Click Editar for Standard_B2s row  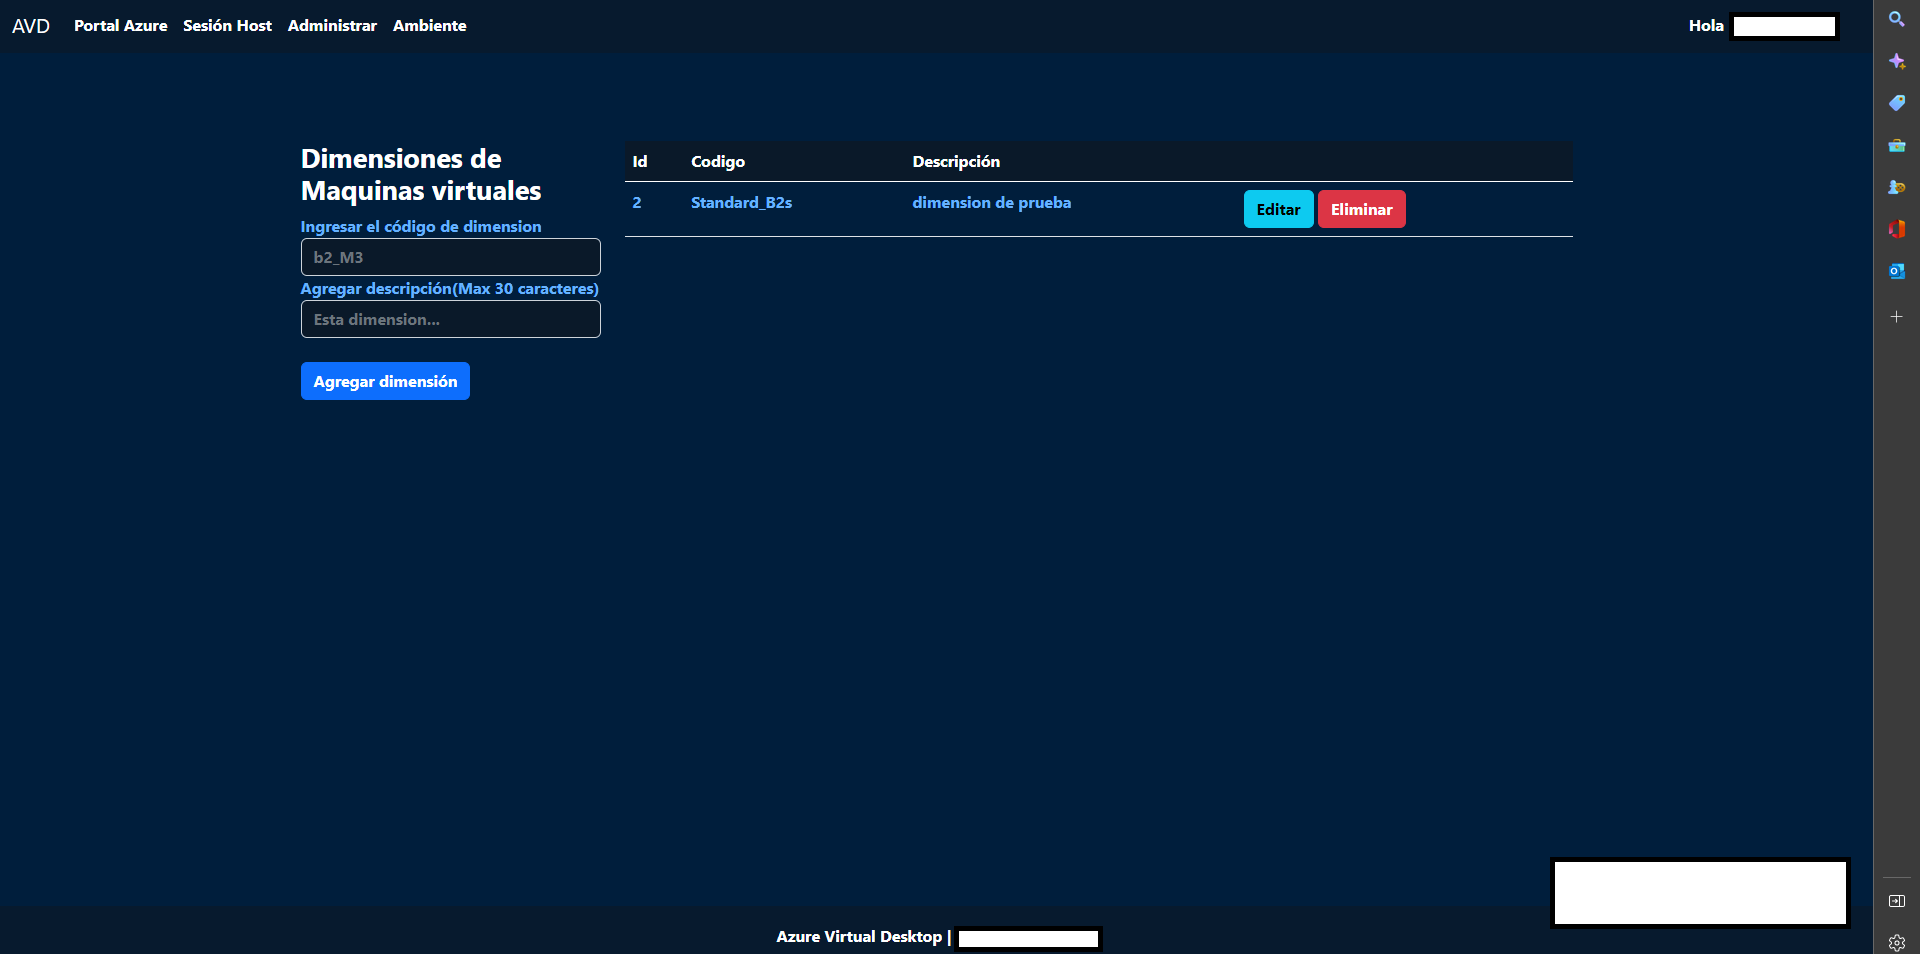[x=1278, y=209]
